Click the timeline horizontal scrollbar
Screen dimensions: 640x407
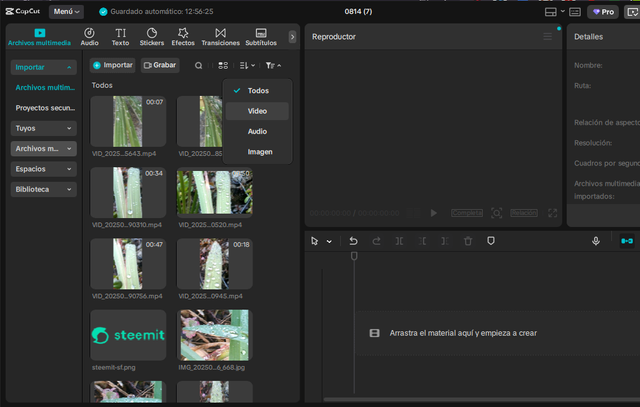coord(482,399)
